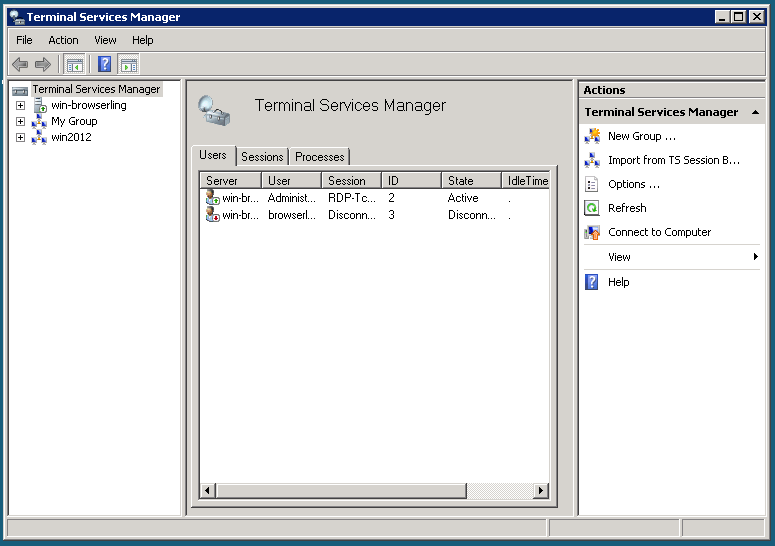Expand the My Group tree node

(20, 122)
